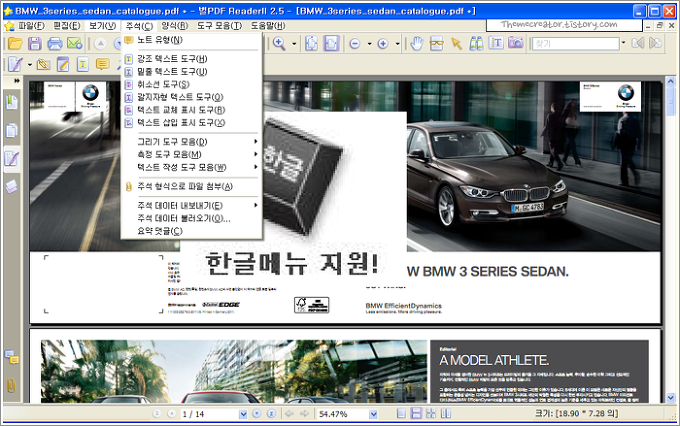
Task: Print the document using the printer icon
Action: [55, 43]
